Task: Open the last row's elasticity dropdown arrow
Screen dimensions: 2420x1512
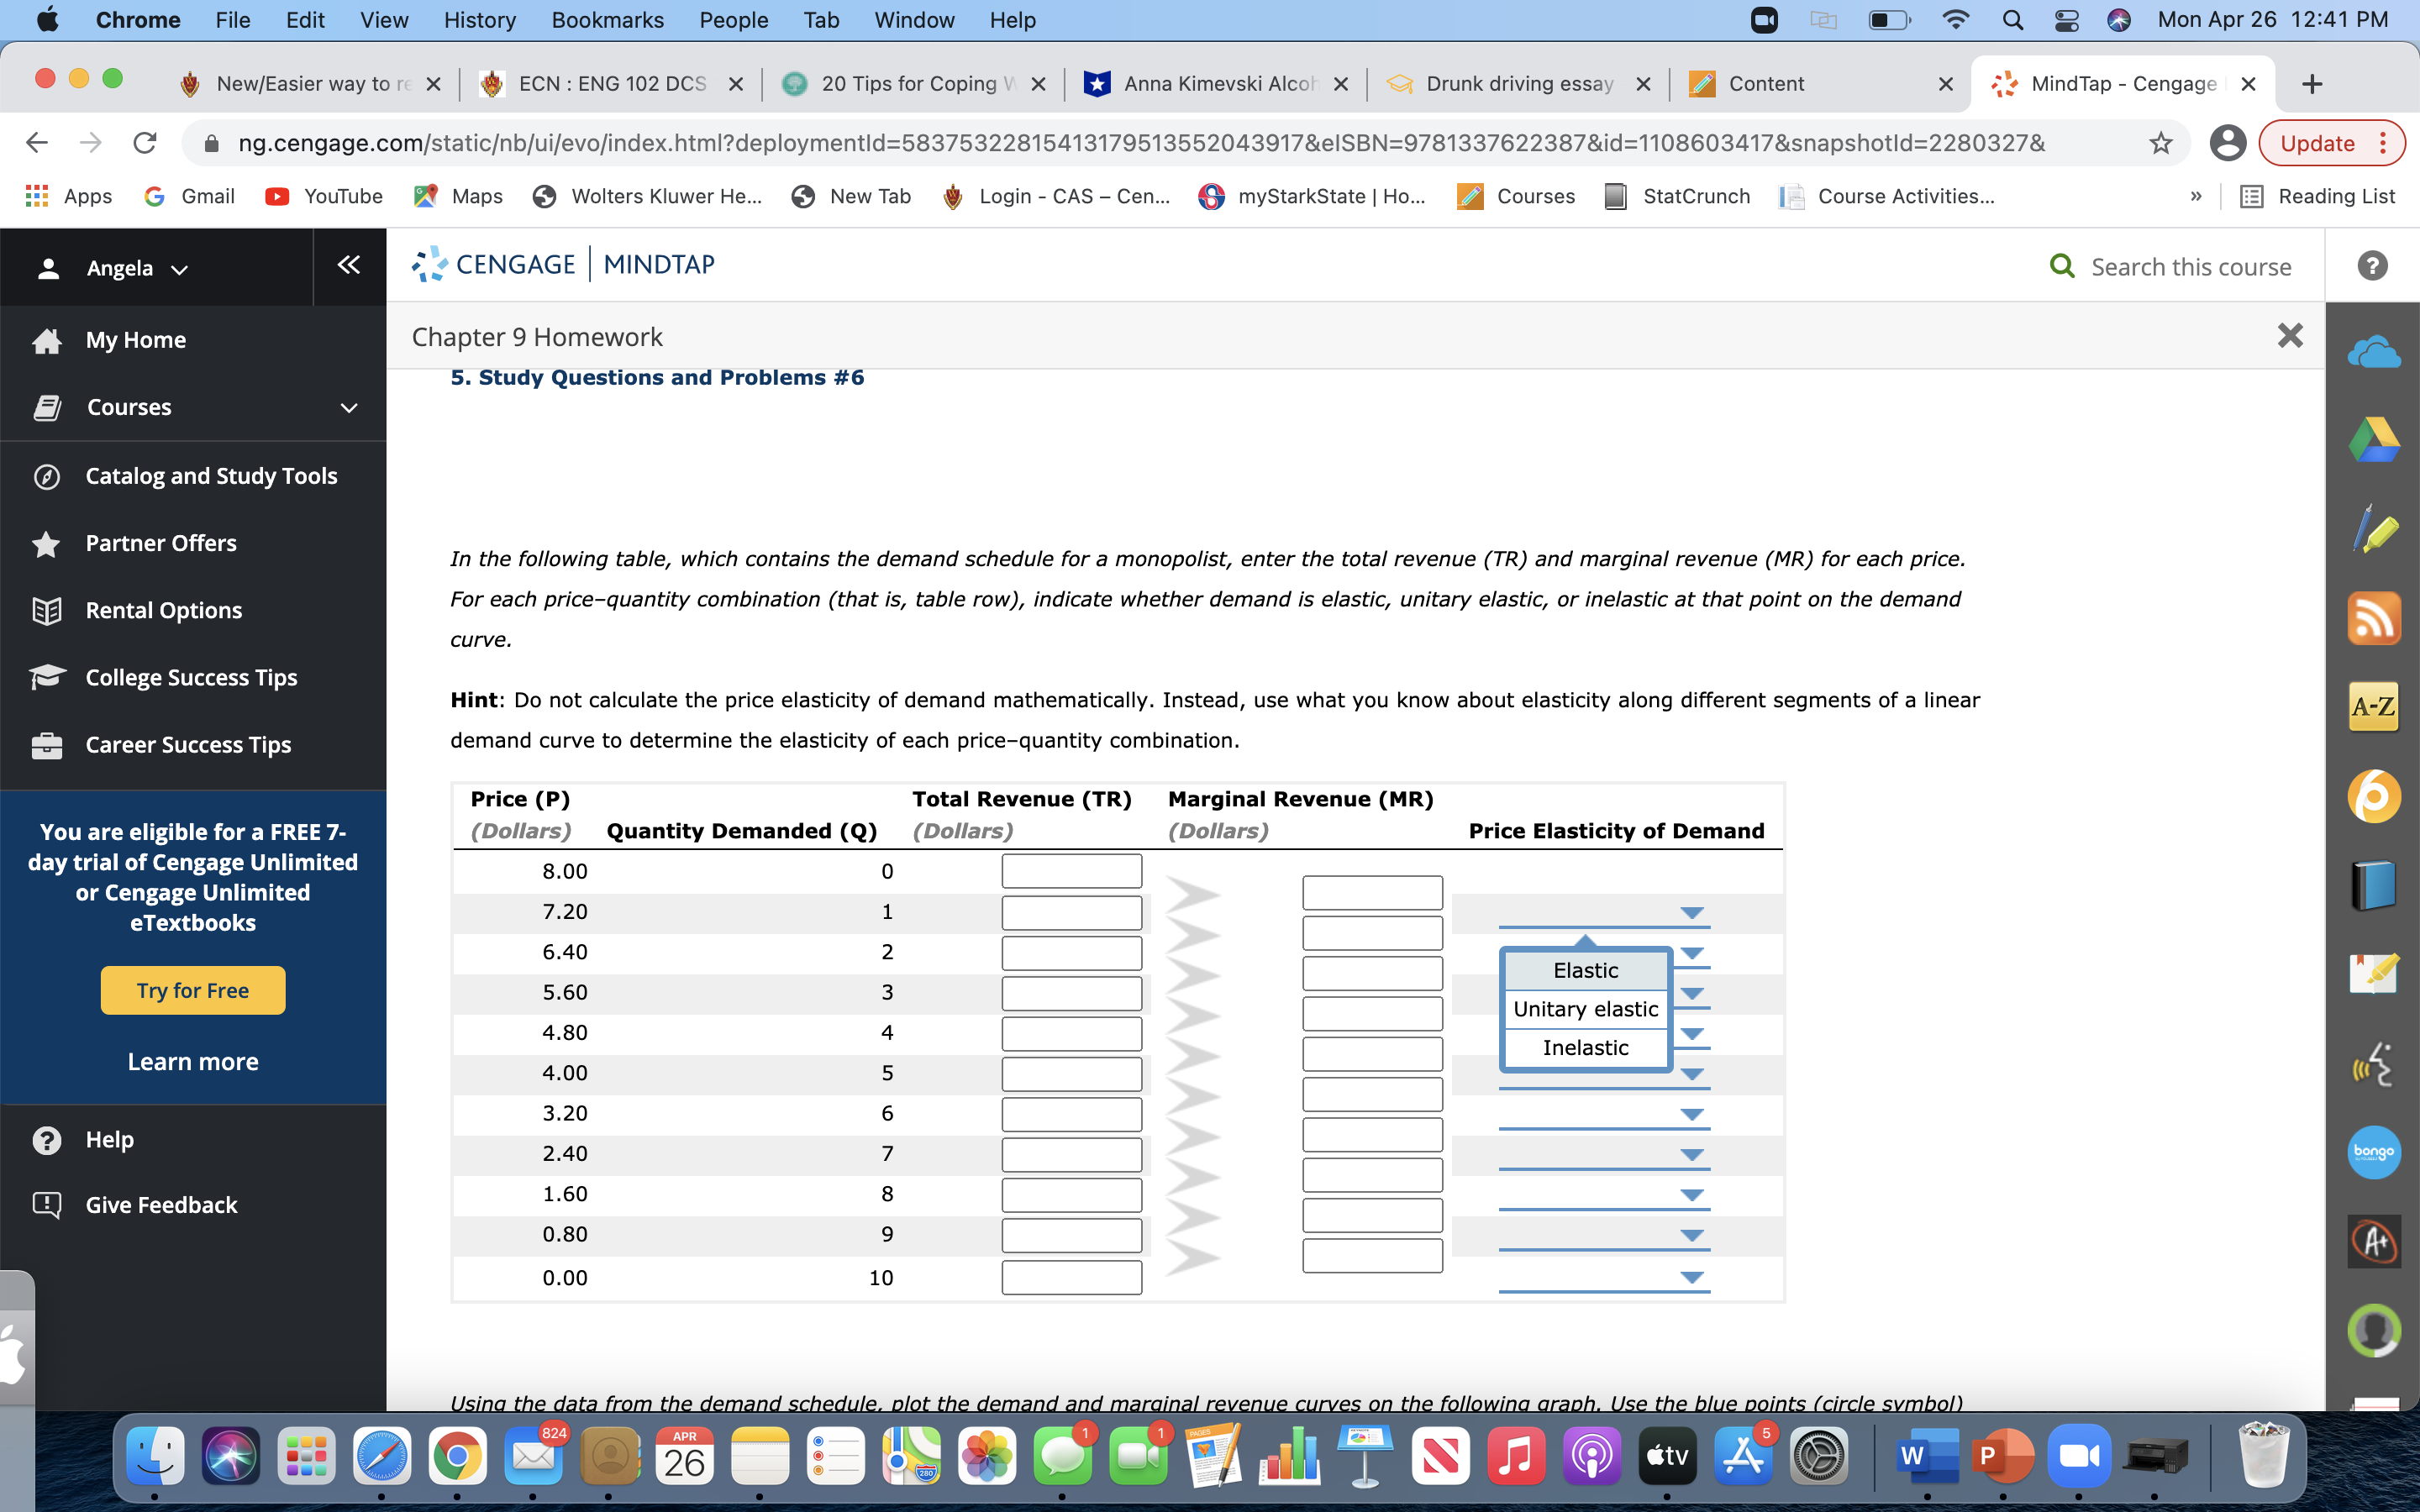Action: point(1691,1276)
